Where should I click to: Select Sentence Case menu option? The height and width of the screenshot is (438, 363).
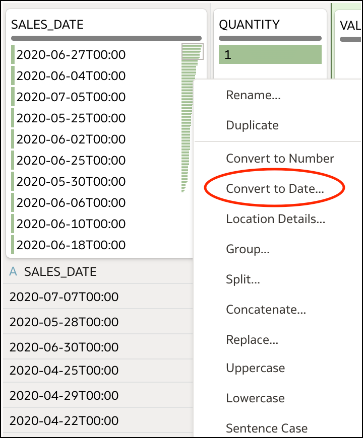click(x=267, y=428)
